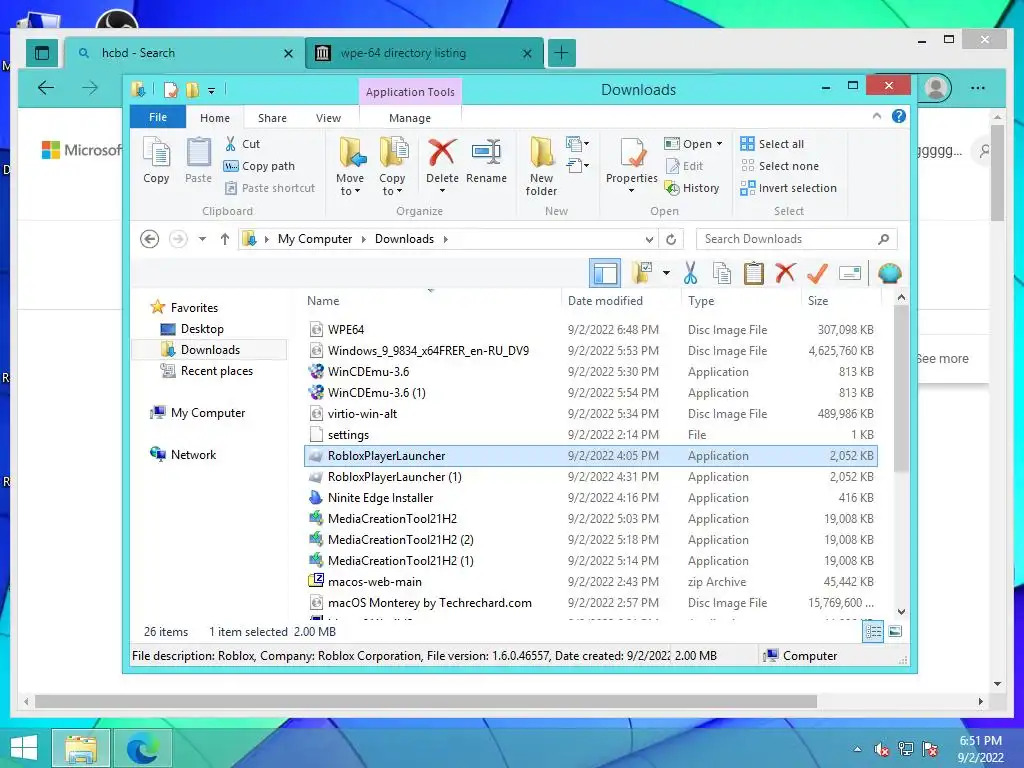Click the secondary toolbar red X delete icon

tap(785, 273)
